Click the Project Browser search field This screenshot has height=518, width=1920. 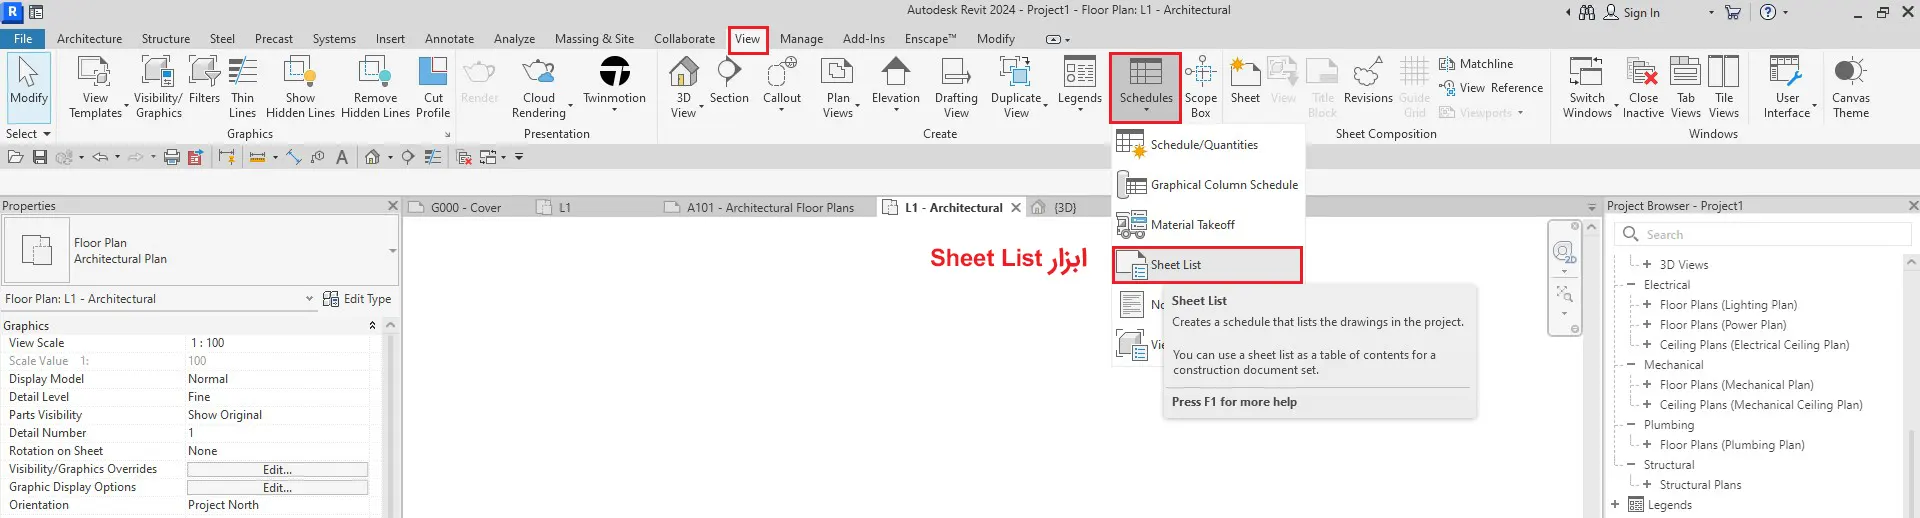coord(1764,235)
